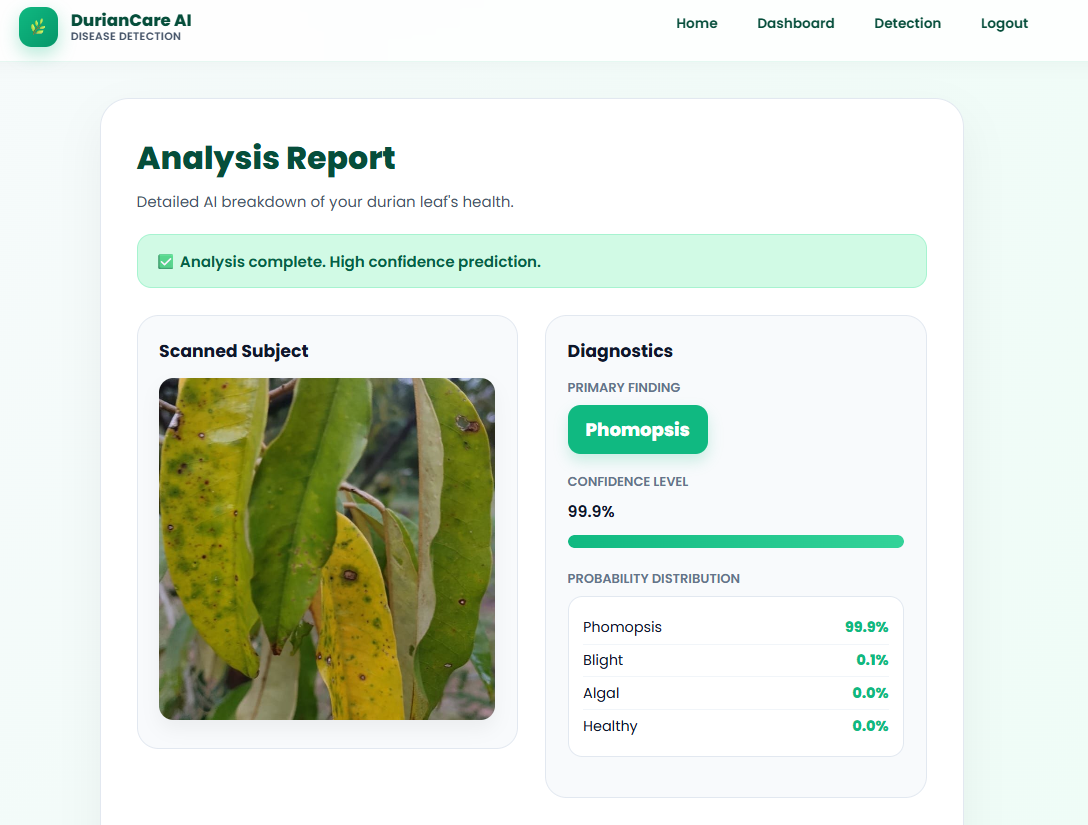The height and width of the screenshot is (825, 1088).
Task: Click the Phomopsis primary finding badge
Action: (x=638, y=429)
